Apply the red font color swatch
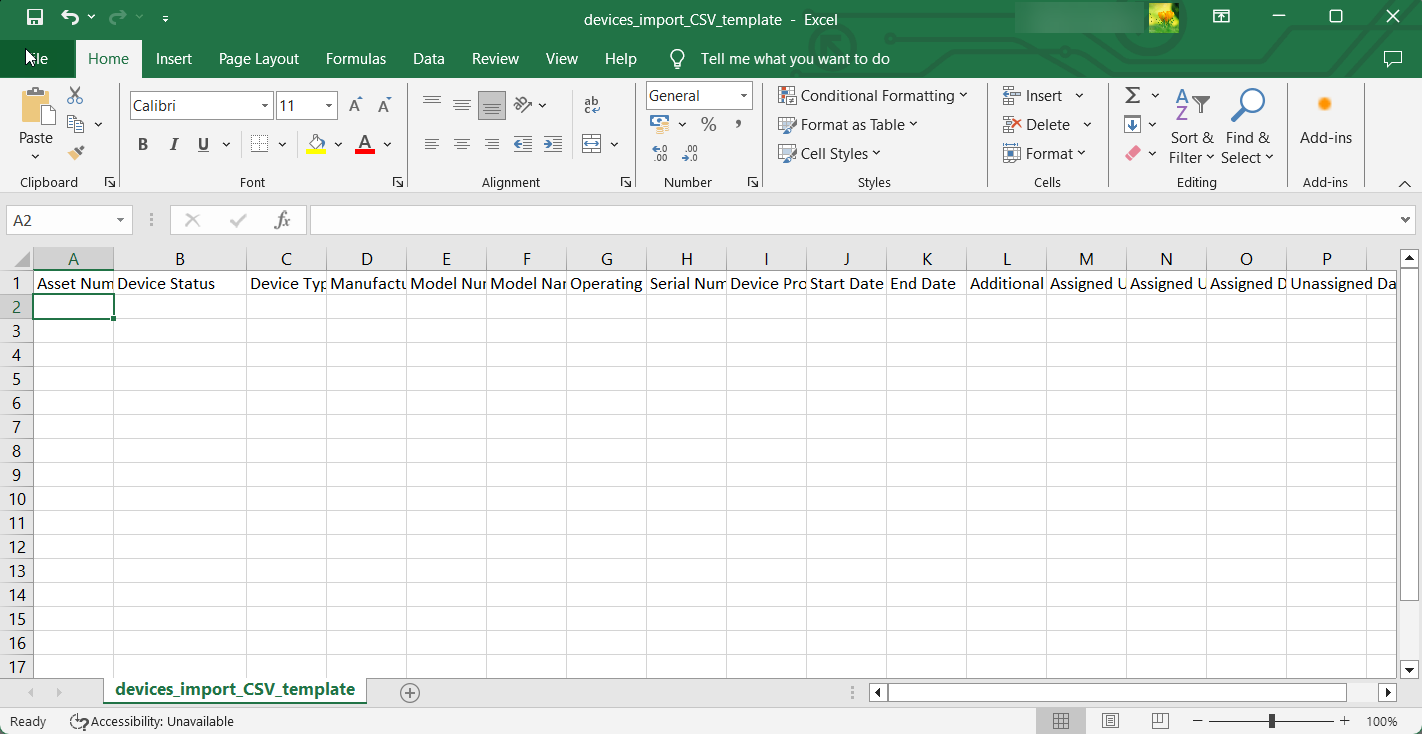1422x734 pixels. (x=365, y=144)
